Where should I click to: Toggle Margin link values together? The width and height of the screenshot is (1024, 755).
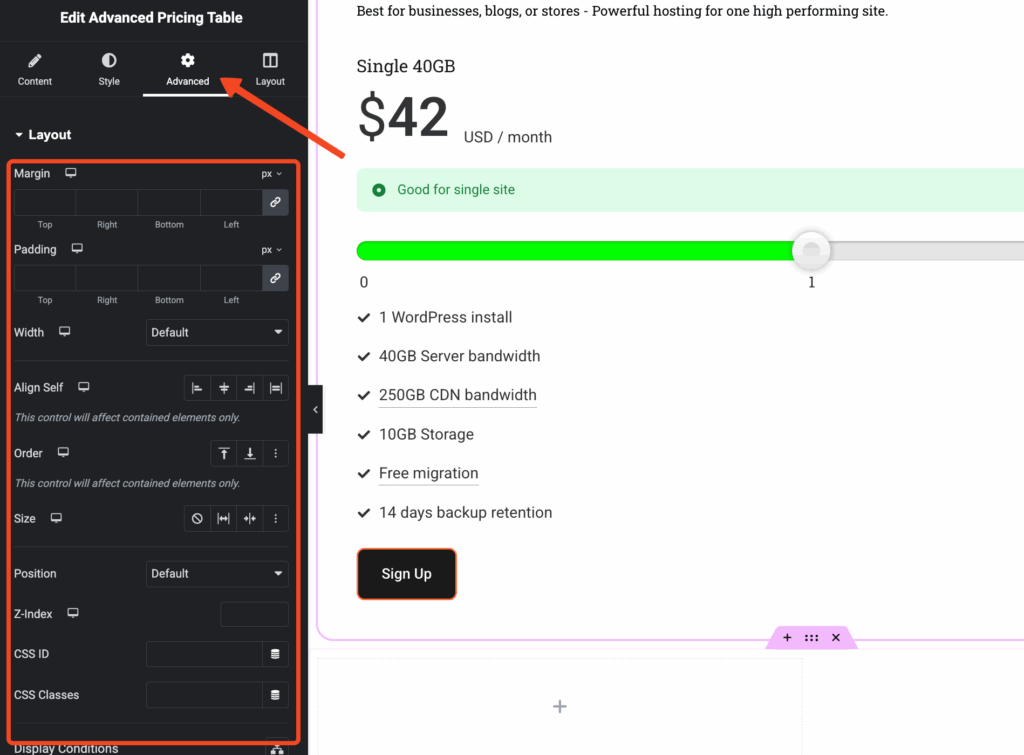pyautogui.click(x=275, y=202)
